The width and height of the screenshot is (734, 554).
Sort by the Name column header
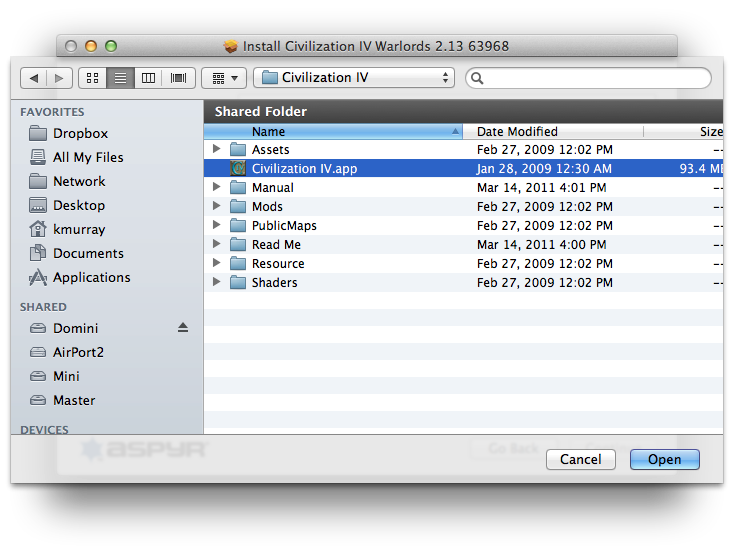click(333, 132)
